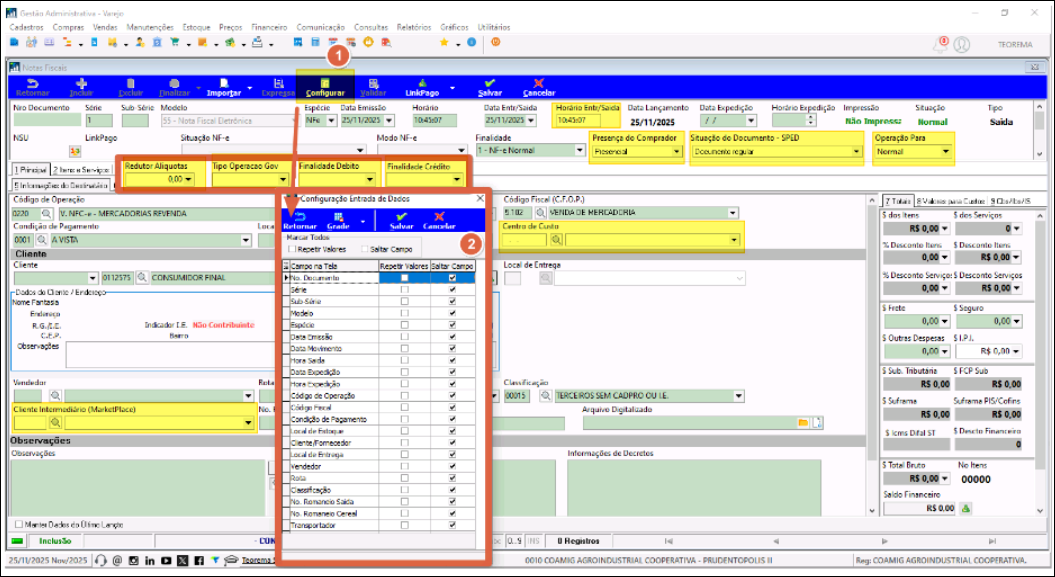The width and height of the screenshot is (1055, 577).
Task: Click Salvar in the Notas Fiscais toolbar
Action: [x=490, y=87]
